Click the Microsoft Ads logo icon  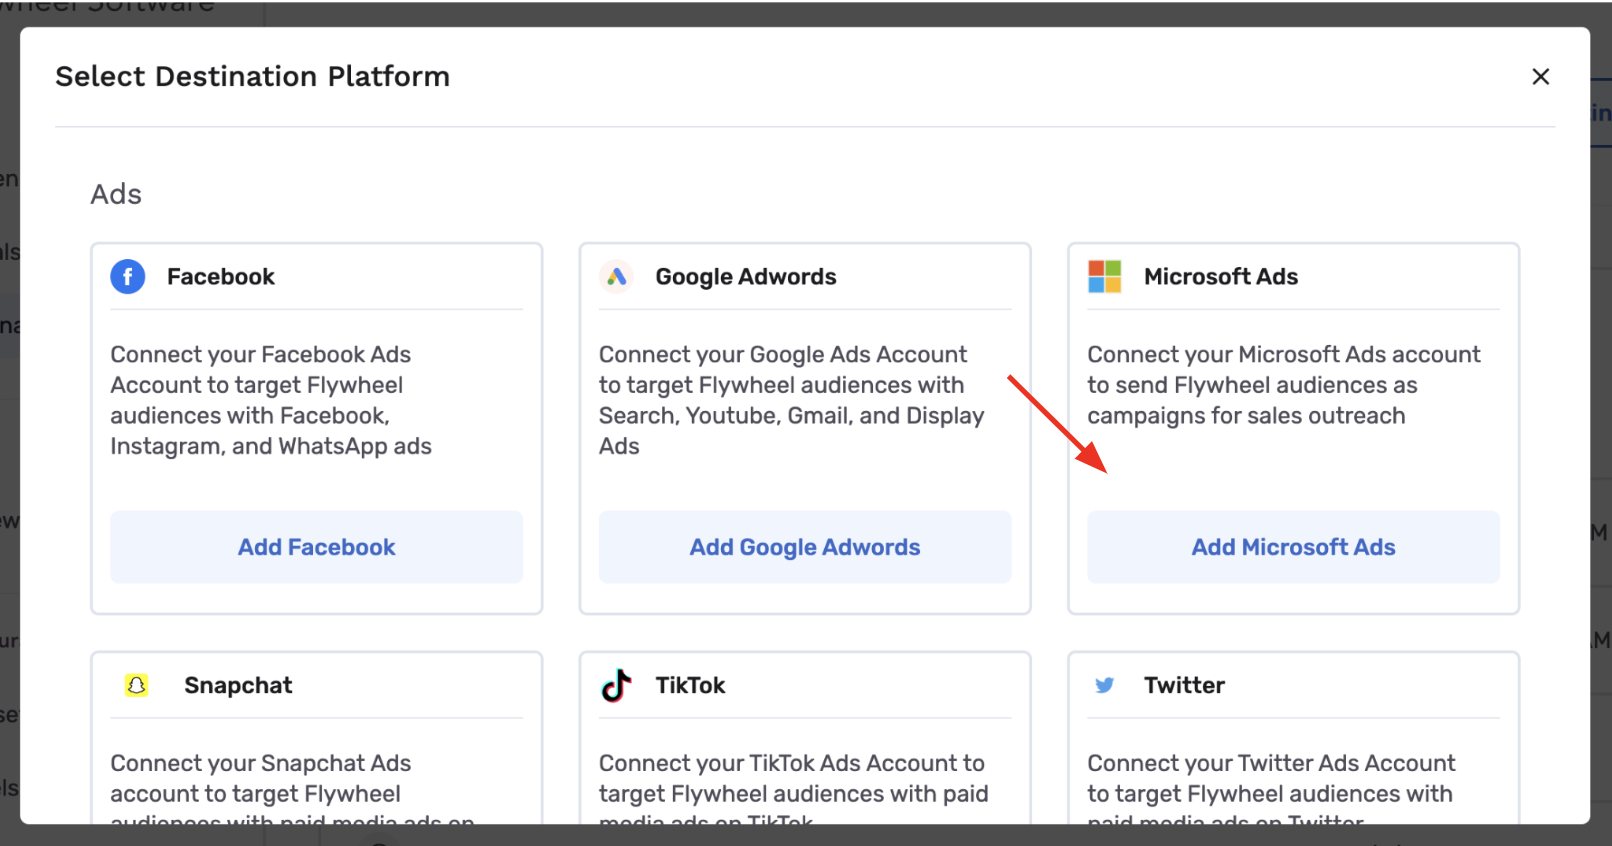pyautogui.click(x=1105, y=276)
